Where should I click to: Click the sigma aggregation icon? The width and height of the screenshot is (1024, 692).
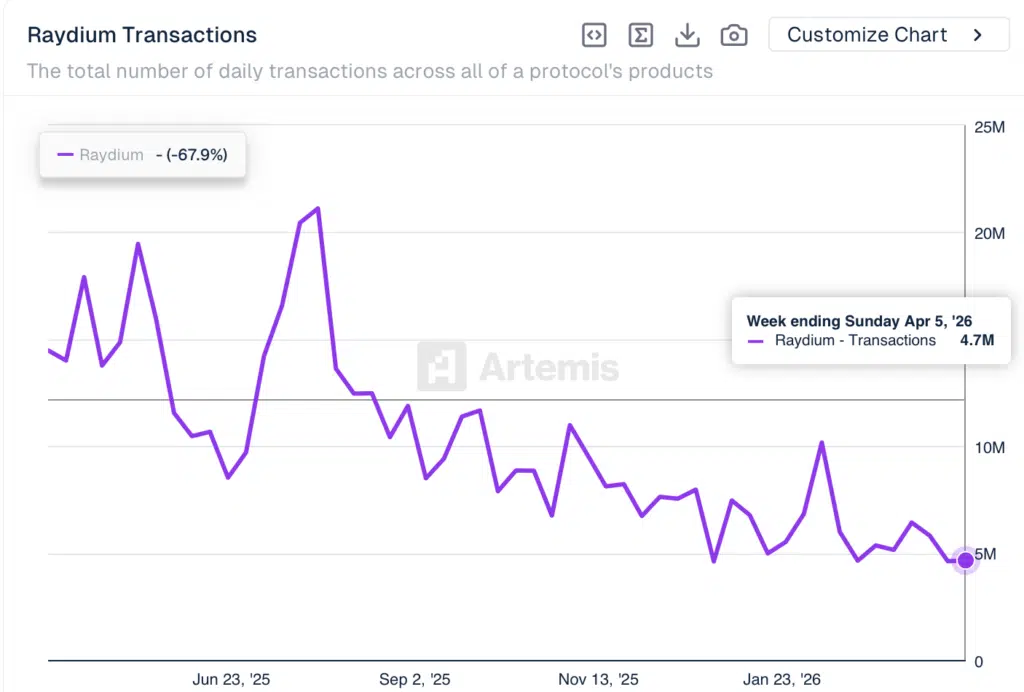(x=640, y=34)
